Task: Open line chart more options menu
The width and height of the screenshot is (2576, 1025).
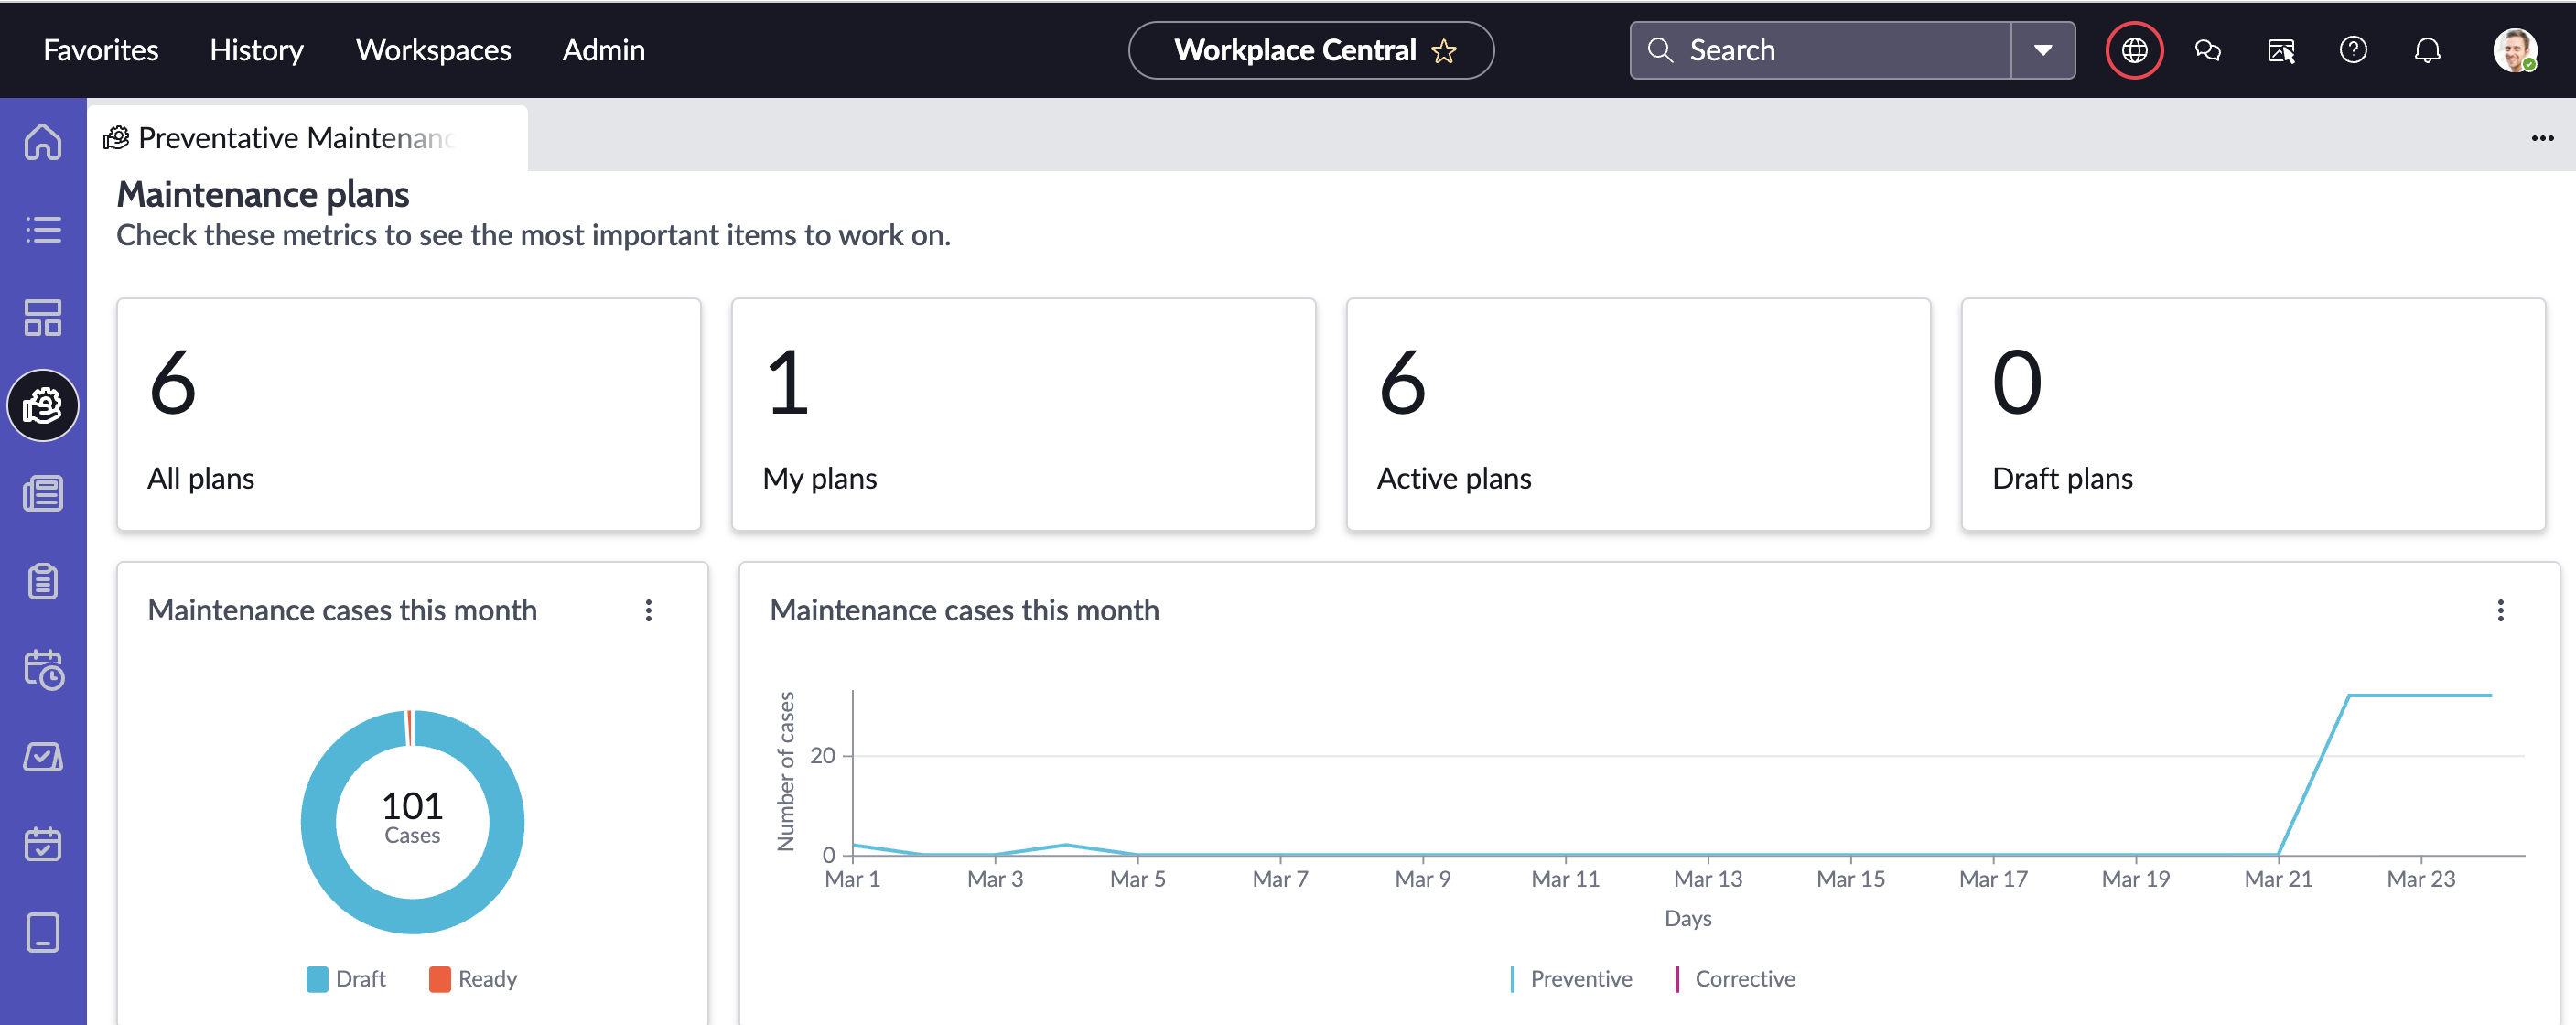Action: (x=2500, y=610)
